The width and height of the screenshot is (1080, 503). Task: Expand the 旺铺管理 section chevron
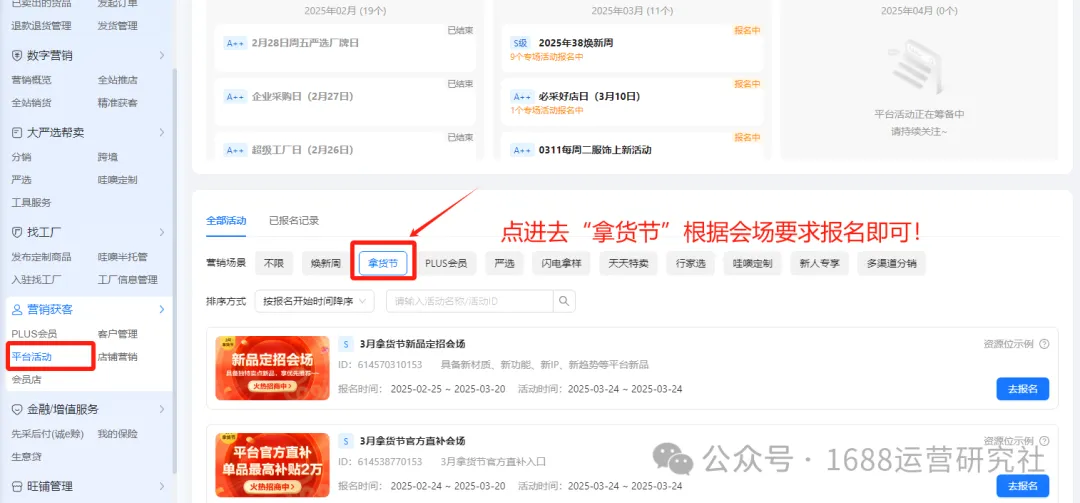[162, 486]
